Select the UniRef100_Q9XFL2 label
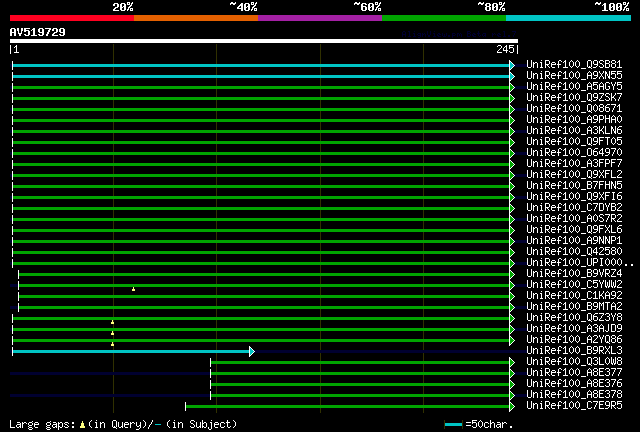The height and width of the screenshot is (432, 640). point(574,175)
